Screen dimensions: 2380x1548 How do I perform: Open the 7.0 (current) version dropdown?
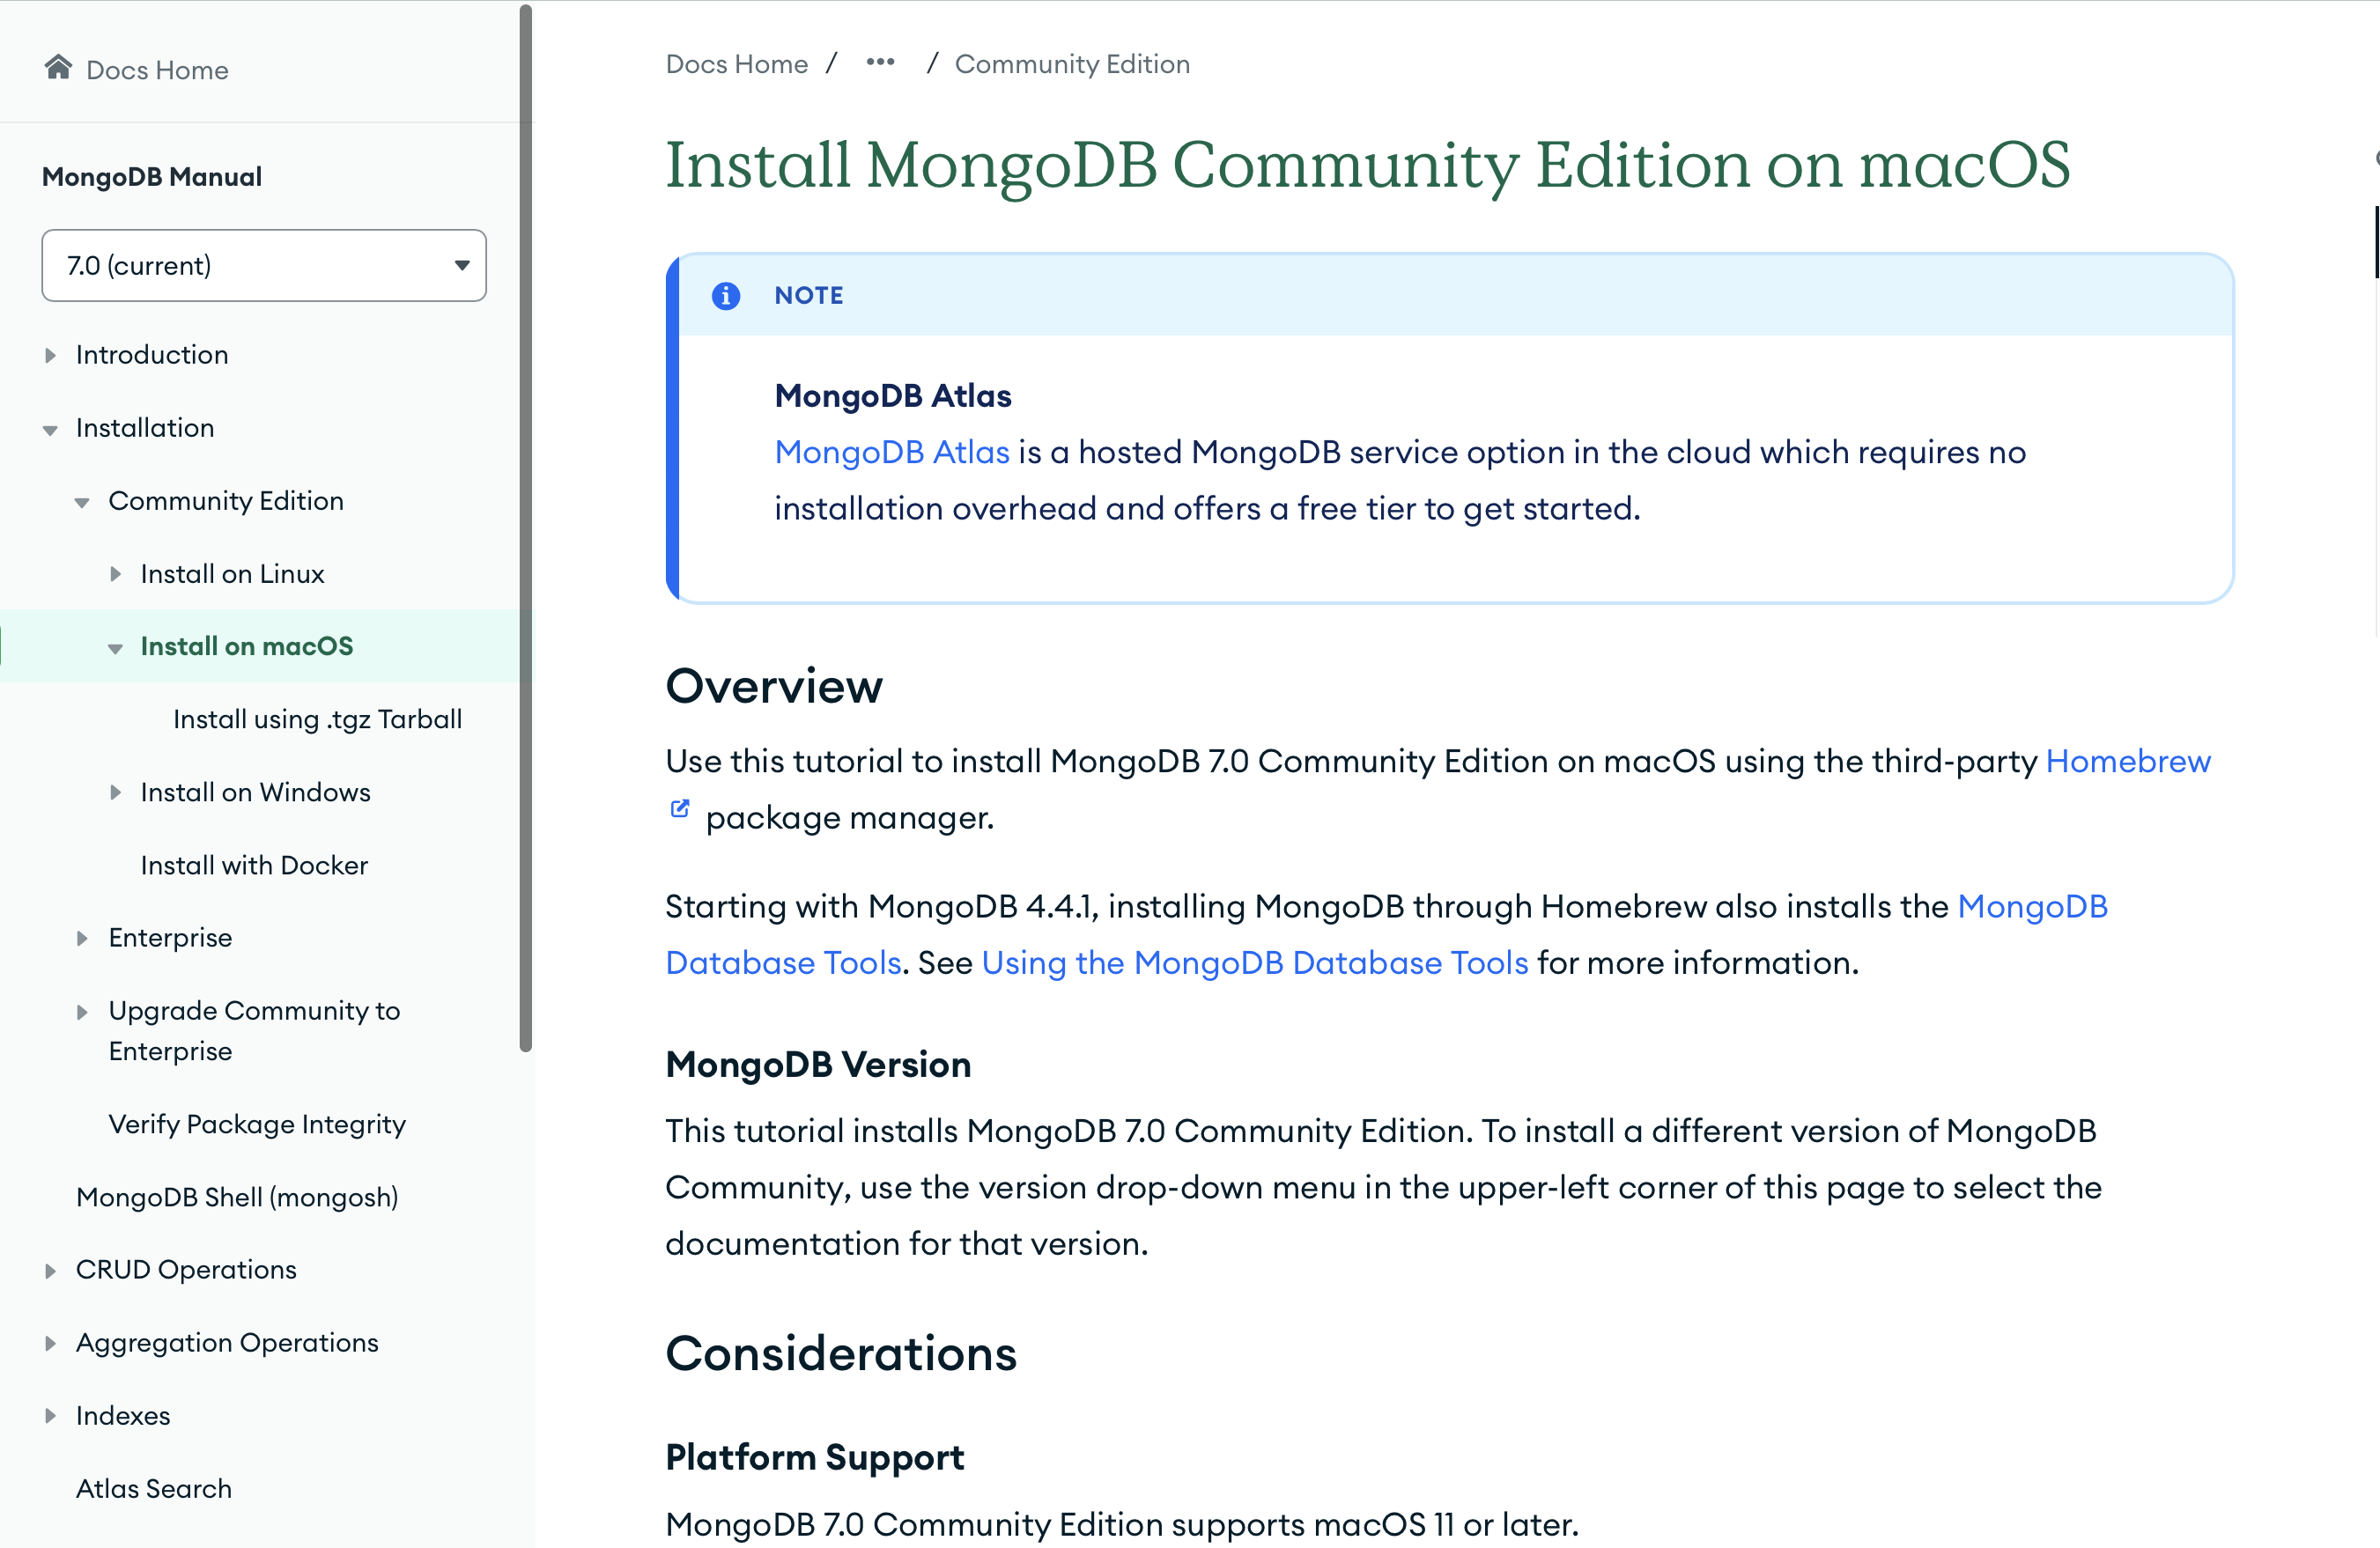click(264, 265)
